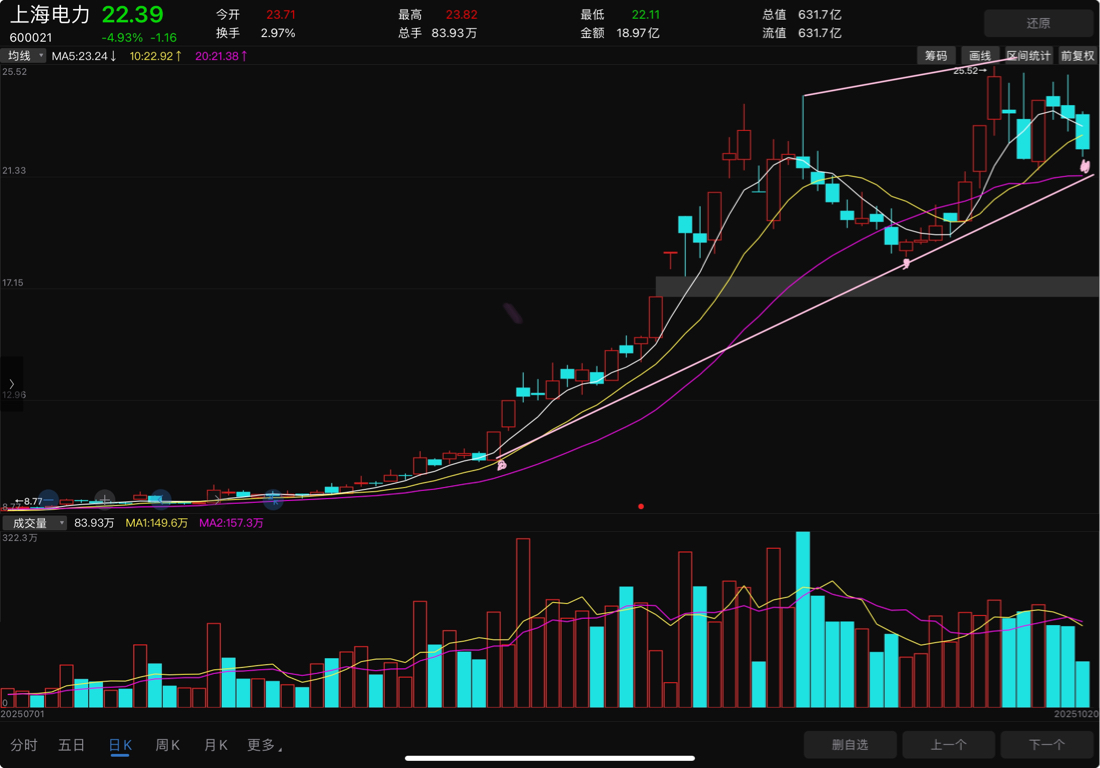Toggle the 筹码 chip distribution view

point(936,55)
